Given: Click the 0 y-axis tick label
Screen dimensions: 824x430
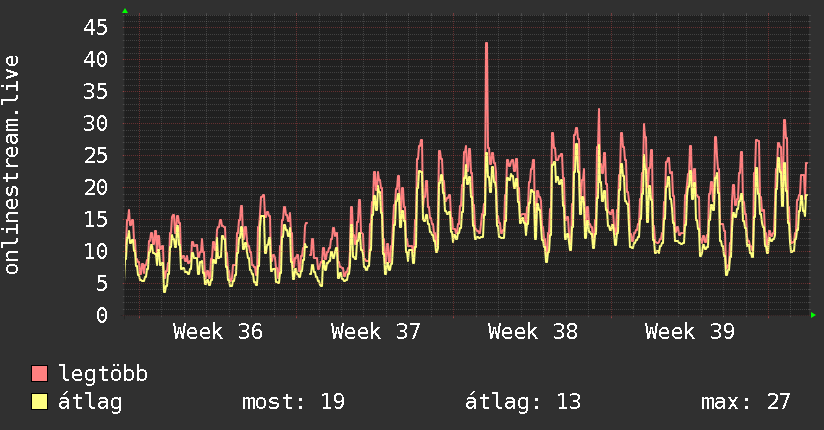Looking at the screenshot, I should pos(102,315).
